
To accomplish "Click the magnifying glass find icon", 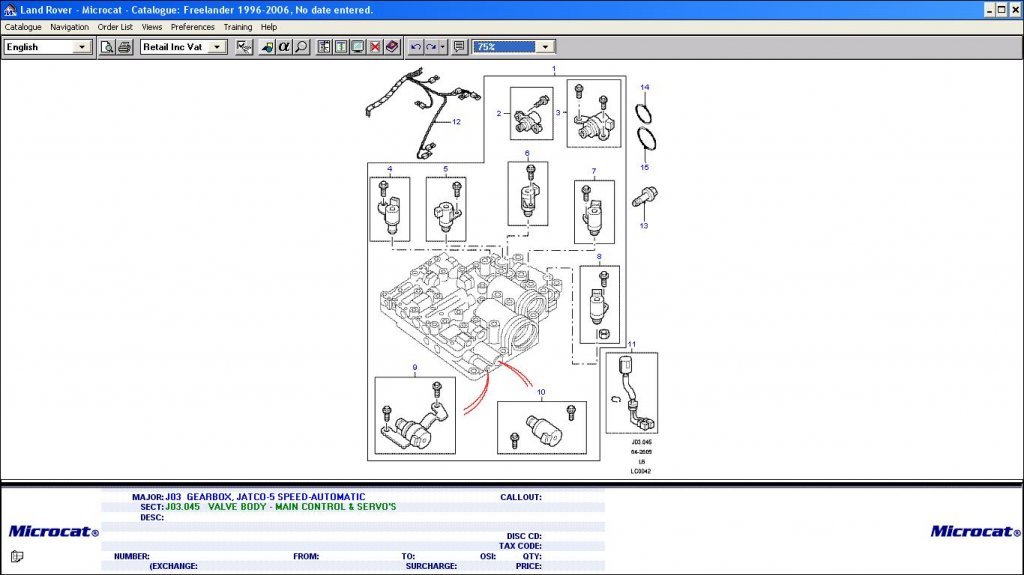I will (301, 47).
